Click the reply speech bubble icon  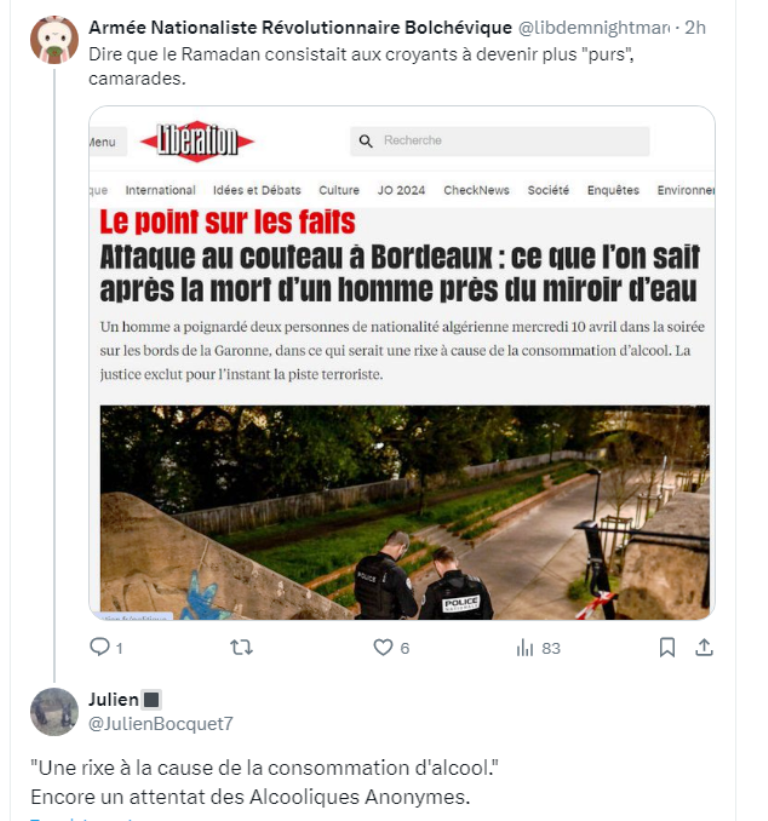pyautogui.click(x=99, y=647)
